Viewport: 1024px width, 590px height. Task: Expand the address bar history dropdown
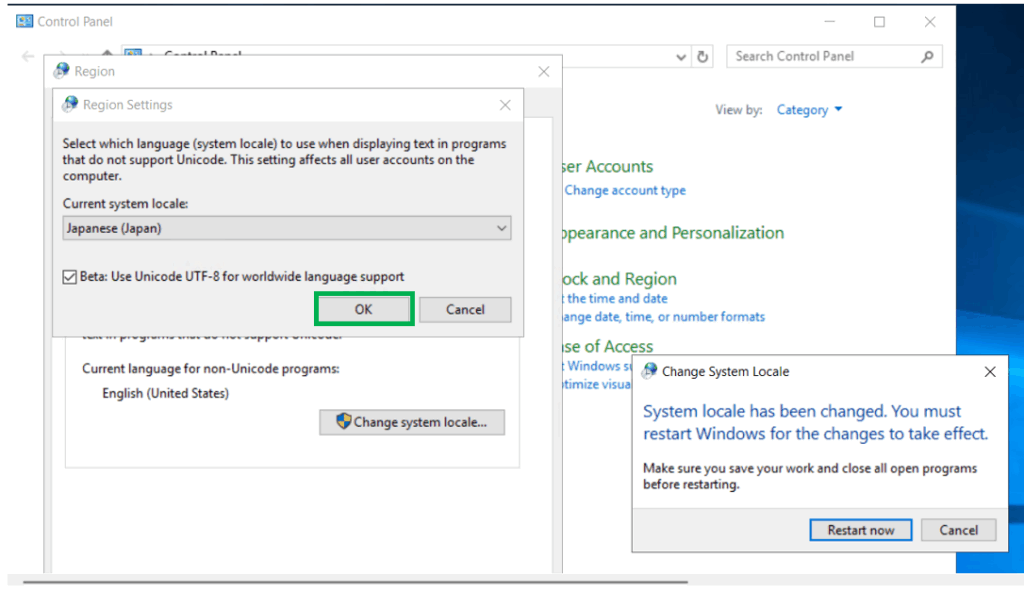[682, 57]
